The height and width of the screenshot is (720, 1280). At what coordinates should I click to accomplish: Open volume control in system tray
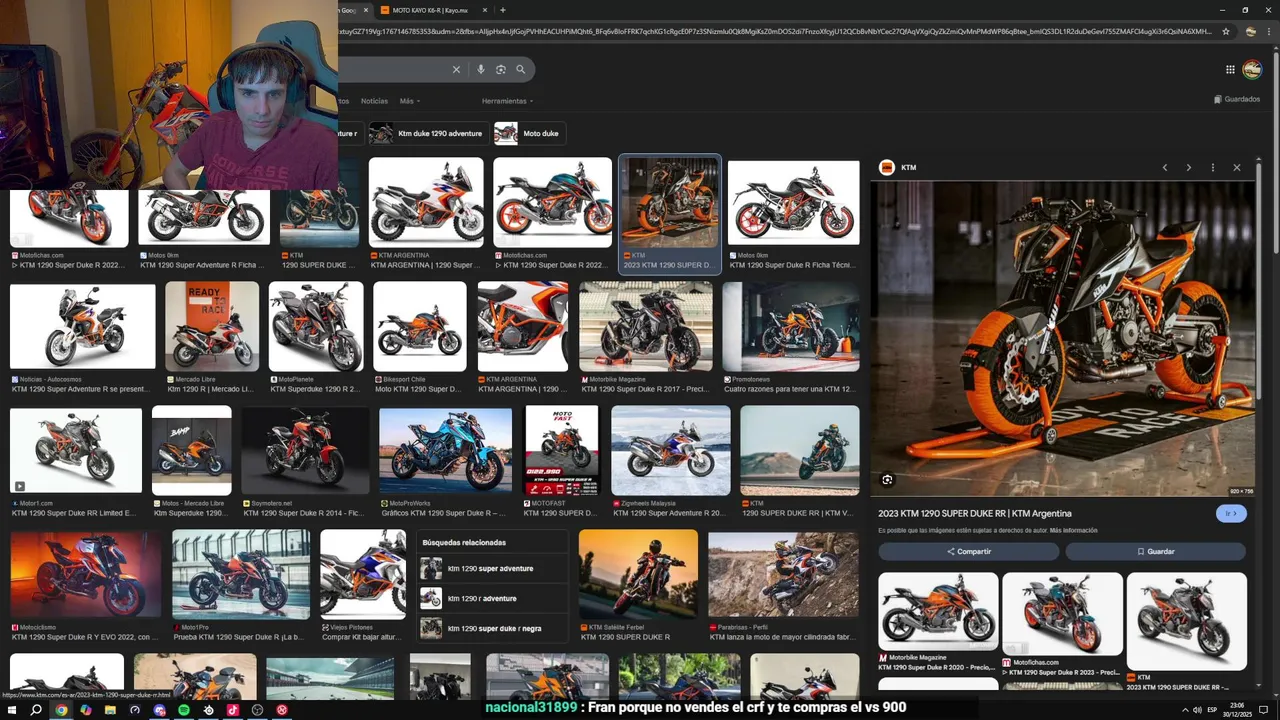click(1197, 710)
